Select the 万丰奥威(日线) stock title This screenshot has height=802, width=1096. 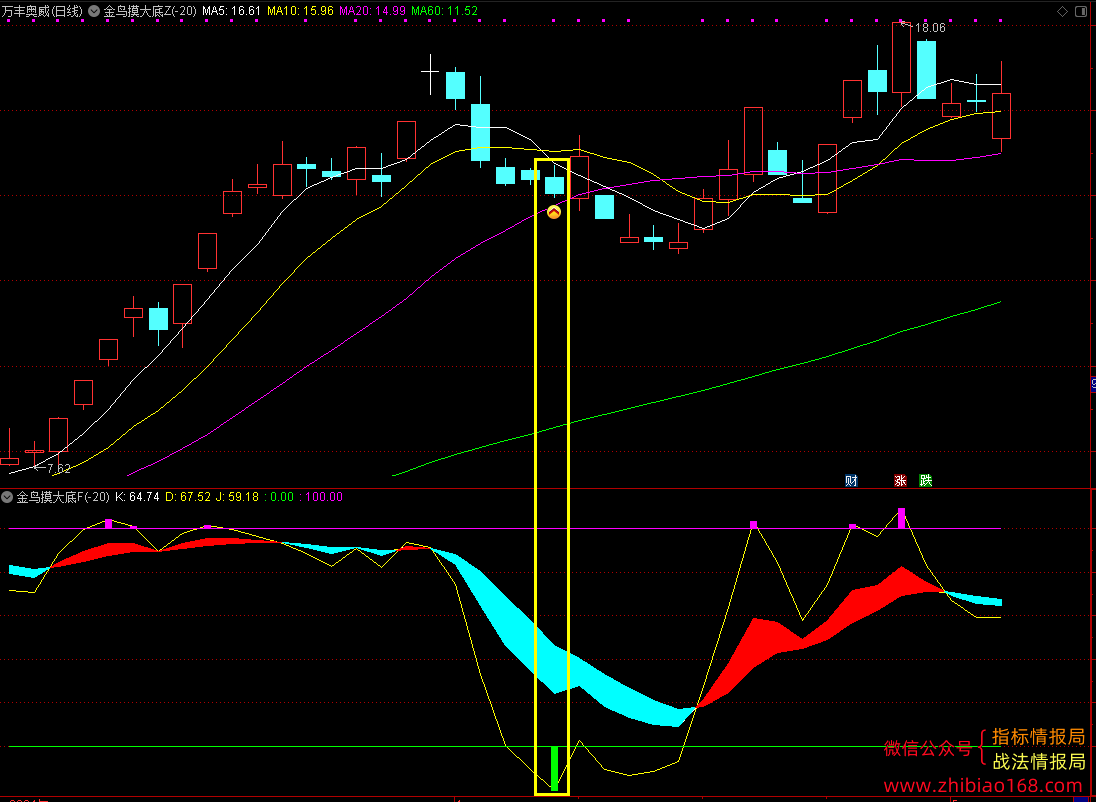[42, 11]
